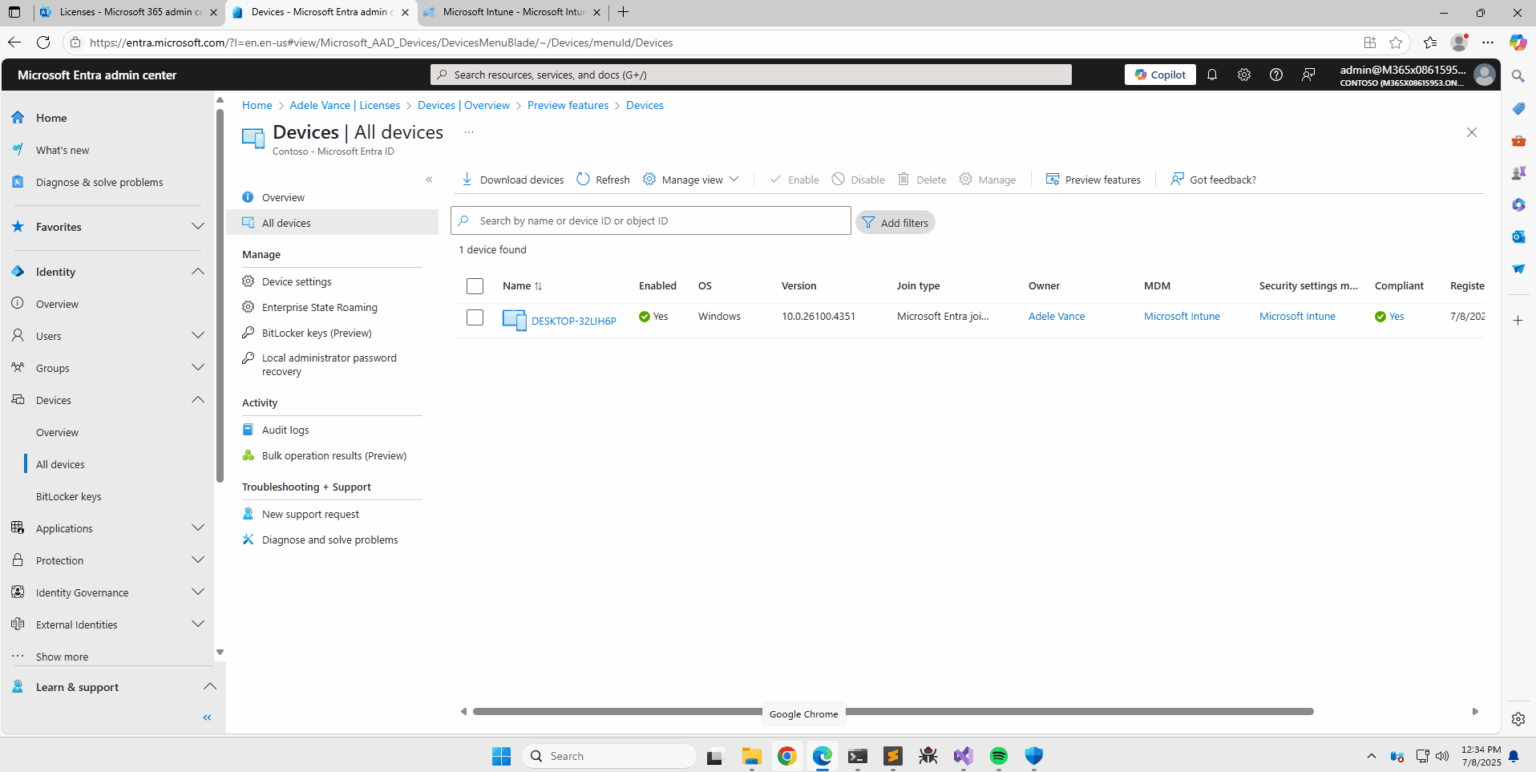Click the Preview features flask icon
The height and width of the screenshot is (772, 1536).
pyautogui.click(x=1053, y=179)
